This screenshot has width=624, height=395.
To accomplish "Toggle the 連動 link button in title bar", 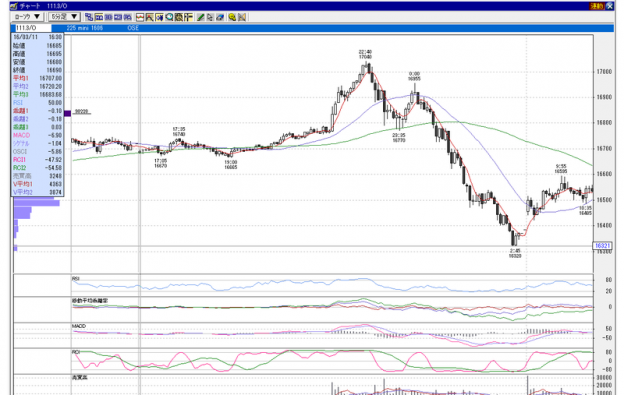I will tap(597, 6).
